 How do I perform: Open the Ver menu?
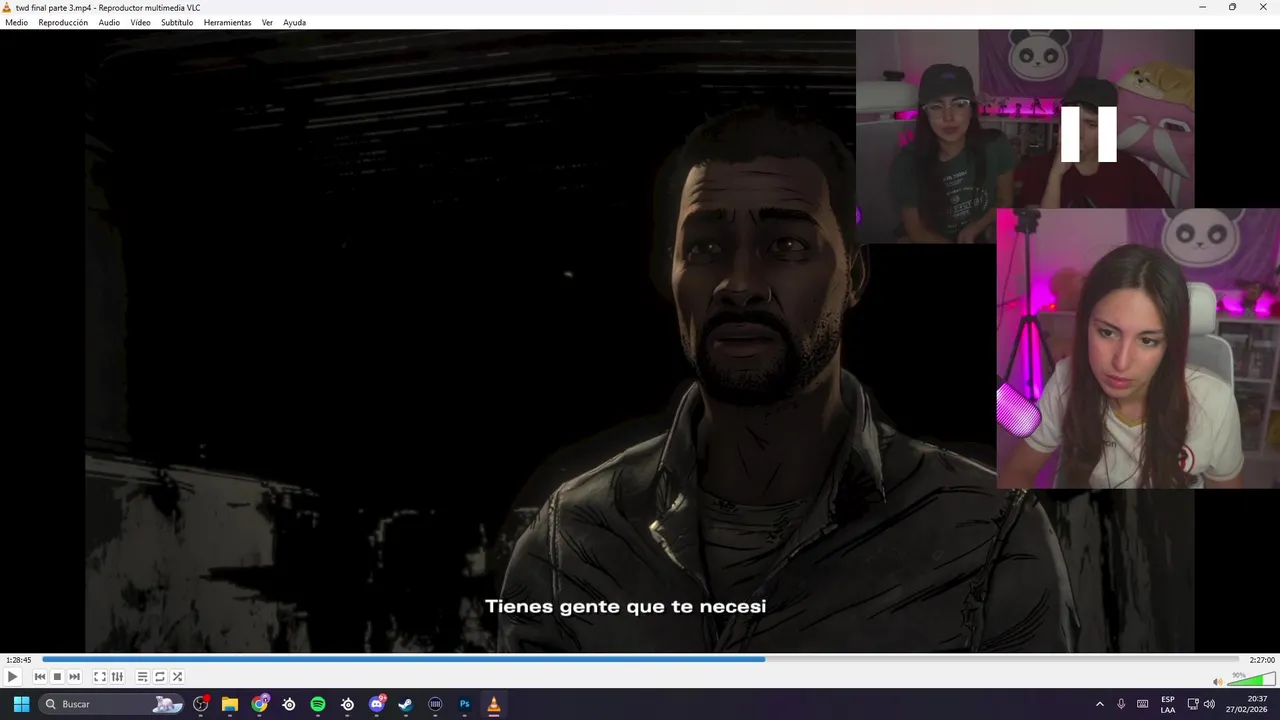267,22
